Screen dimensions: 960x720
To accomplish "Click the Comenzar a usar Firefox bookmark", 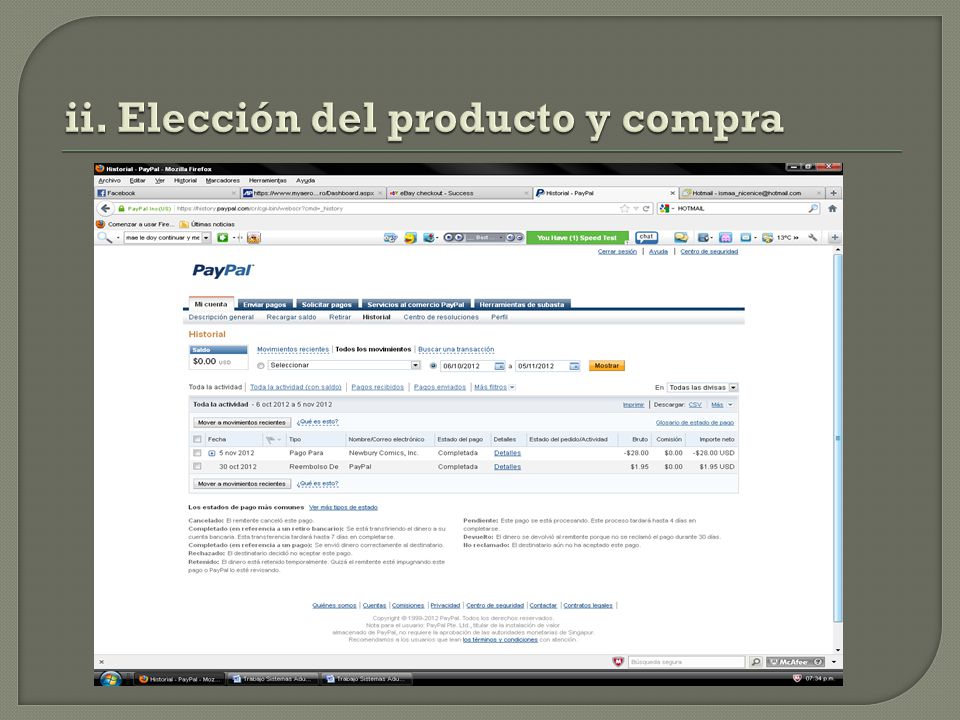I will click(x=135, y=224).
